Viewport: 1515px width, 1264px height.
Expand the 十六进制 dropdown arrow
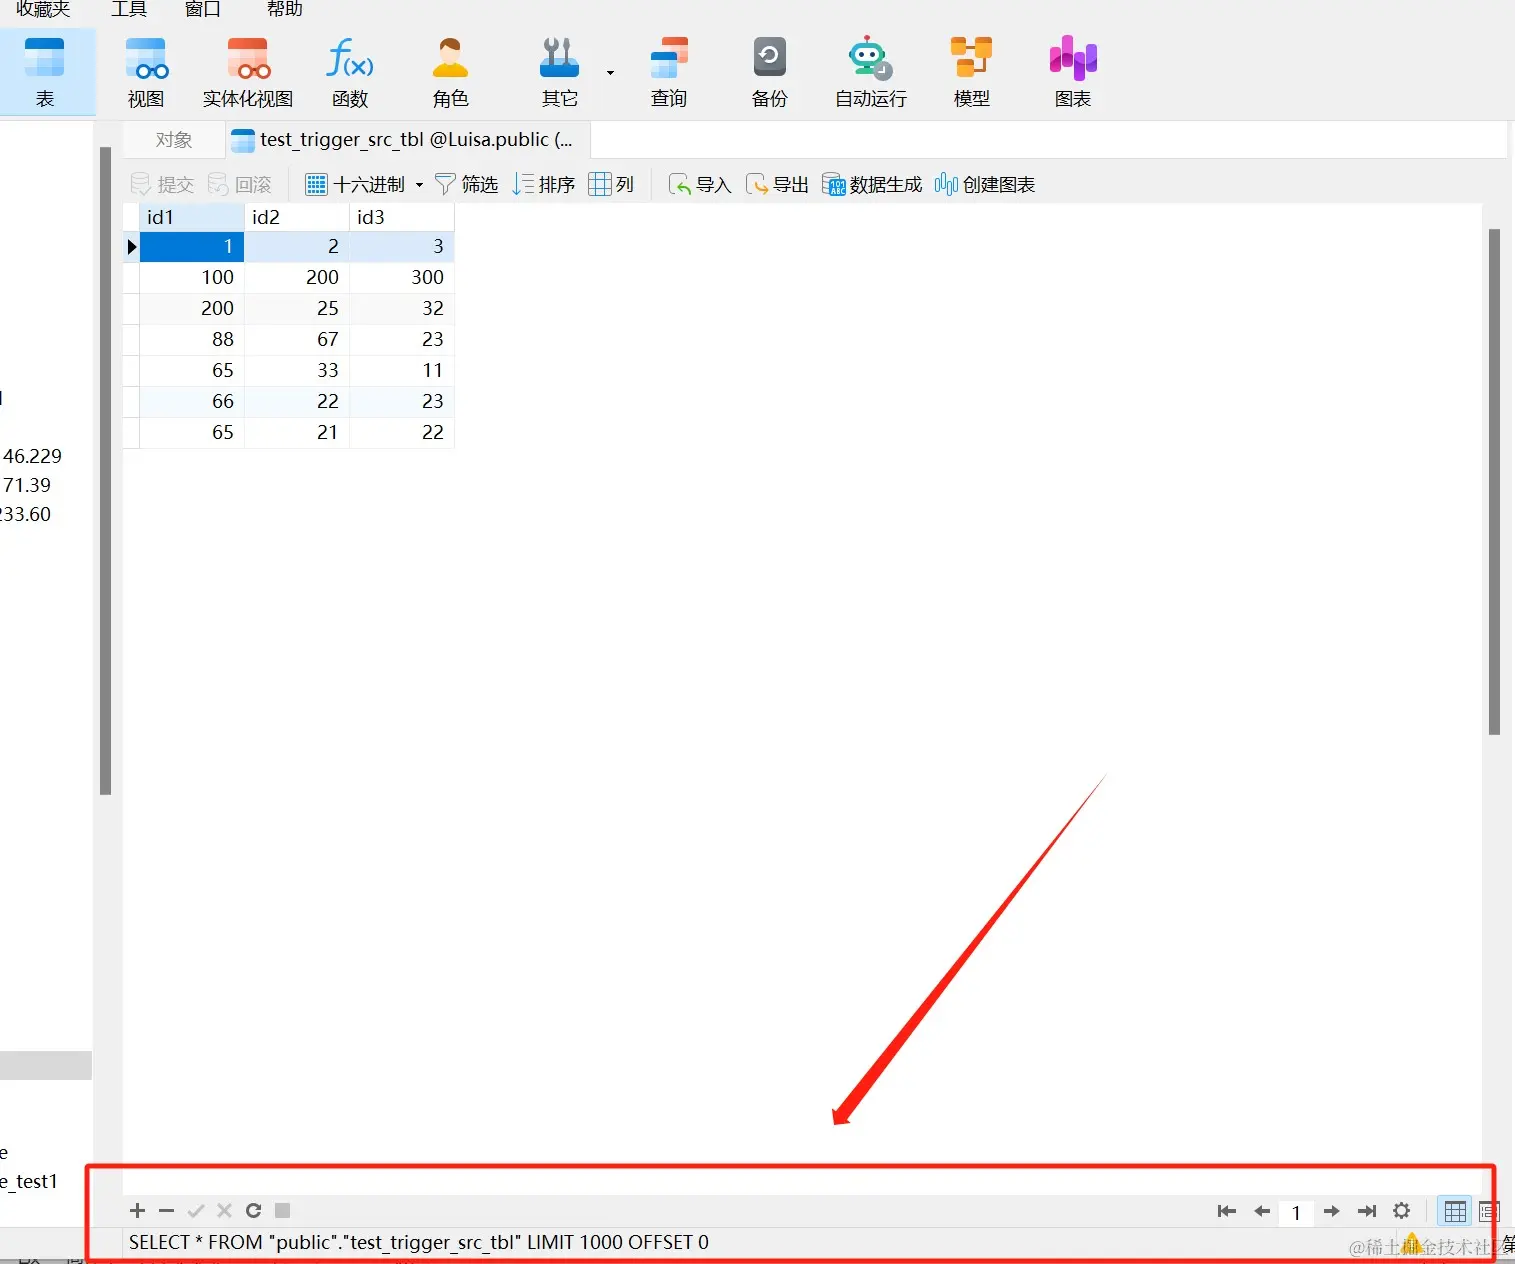[x=419, y=185]
